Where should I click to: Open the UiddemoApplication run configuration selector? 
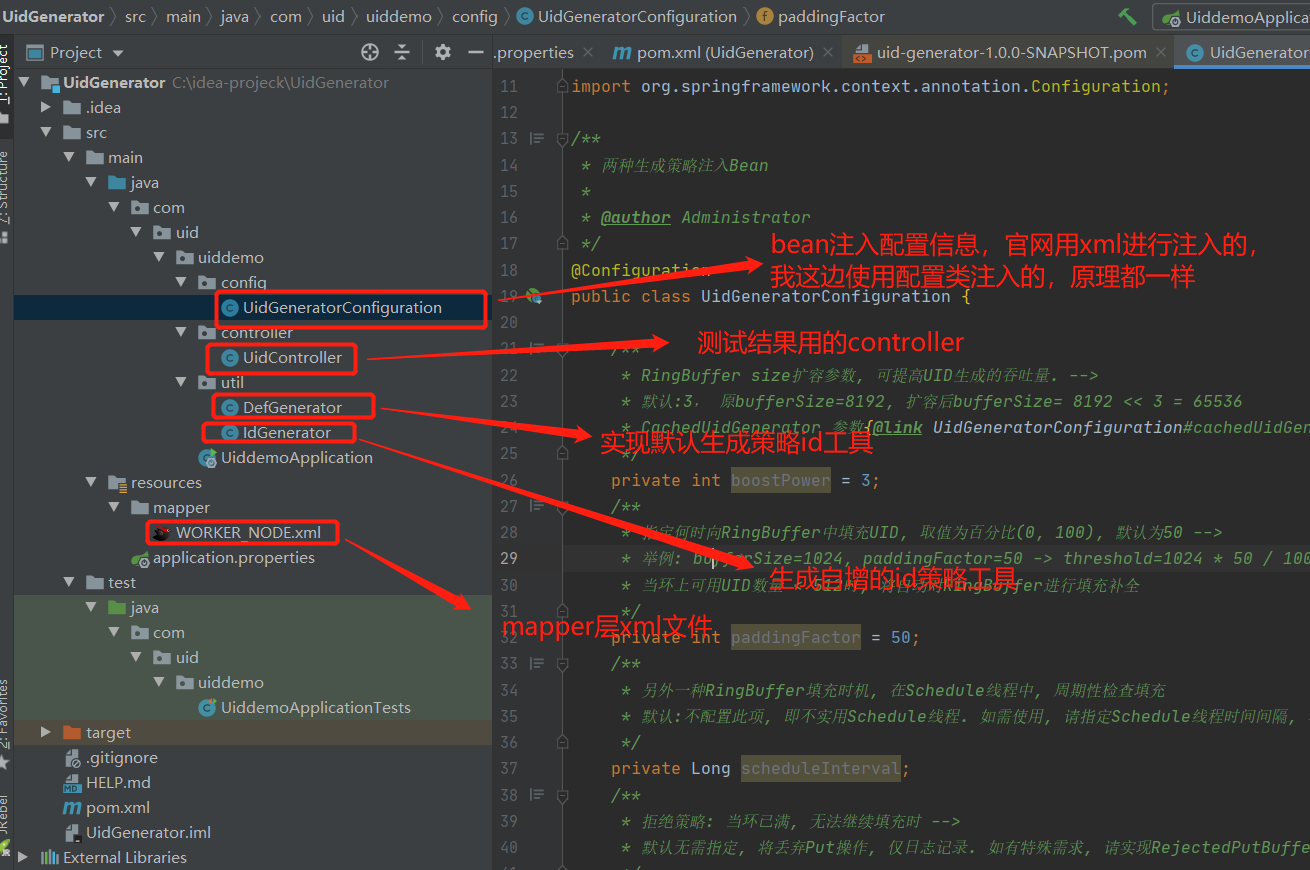1233,18
